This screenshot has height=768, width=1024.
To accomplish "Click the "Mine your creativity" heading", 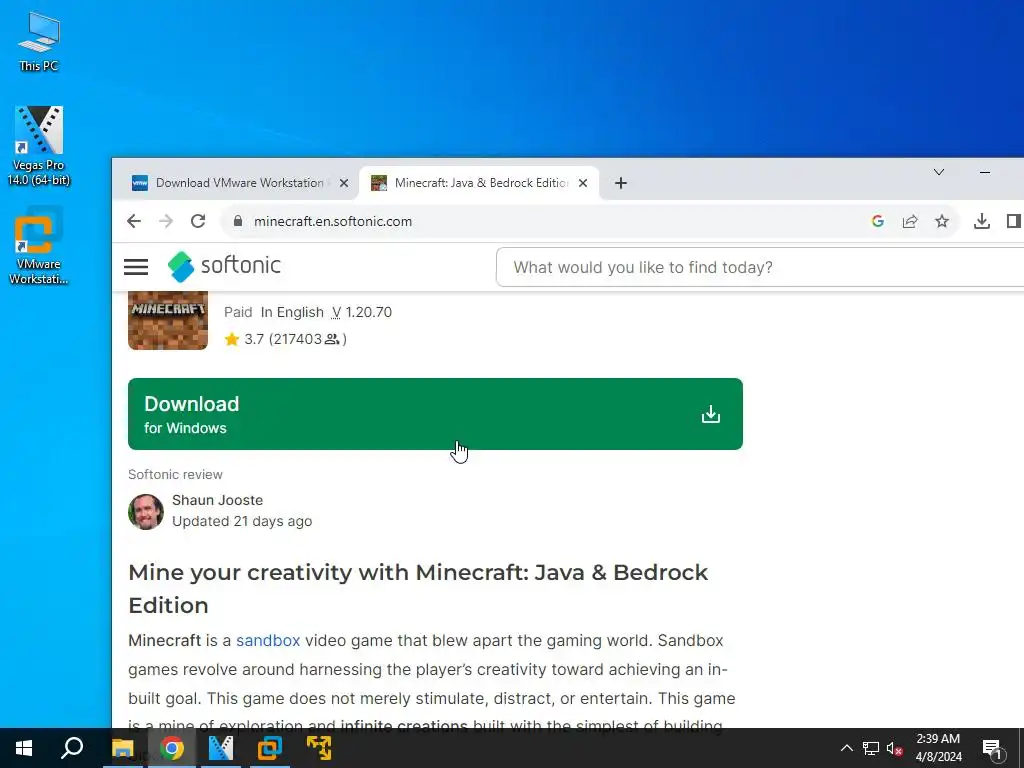I will click(418, 588).
